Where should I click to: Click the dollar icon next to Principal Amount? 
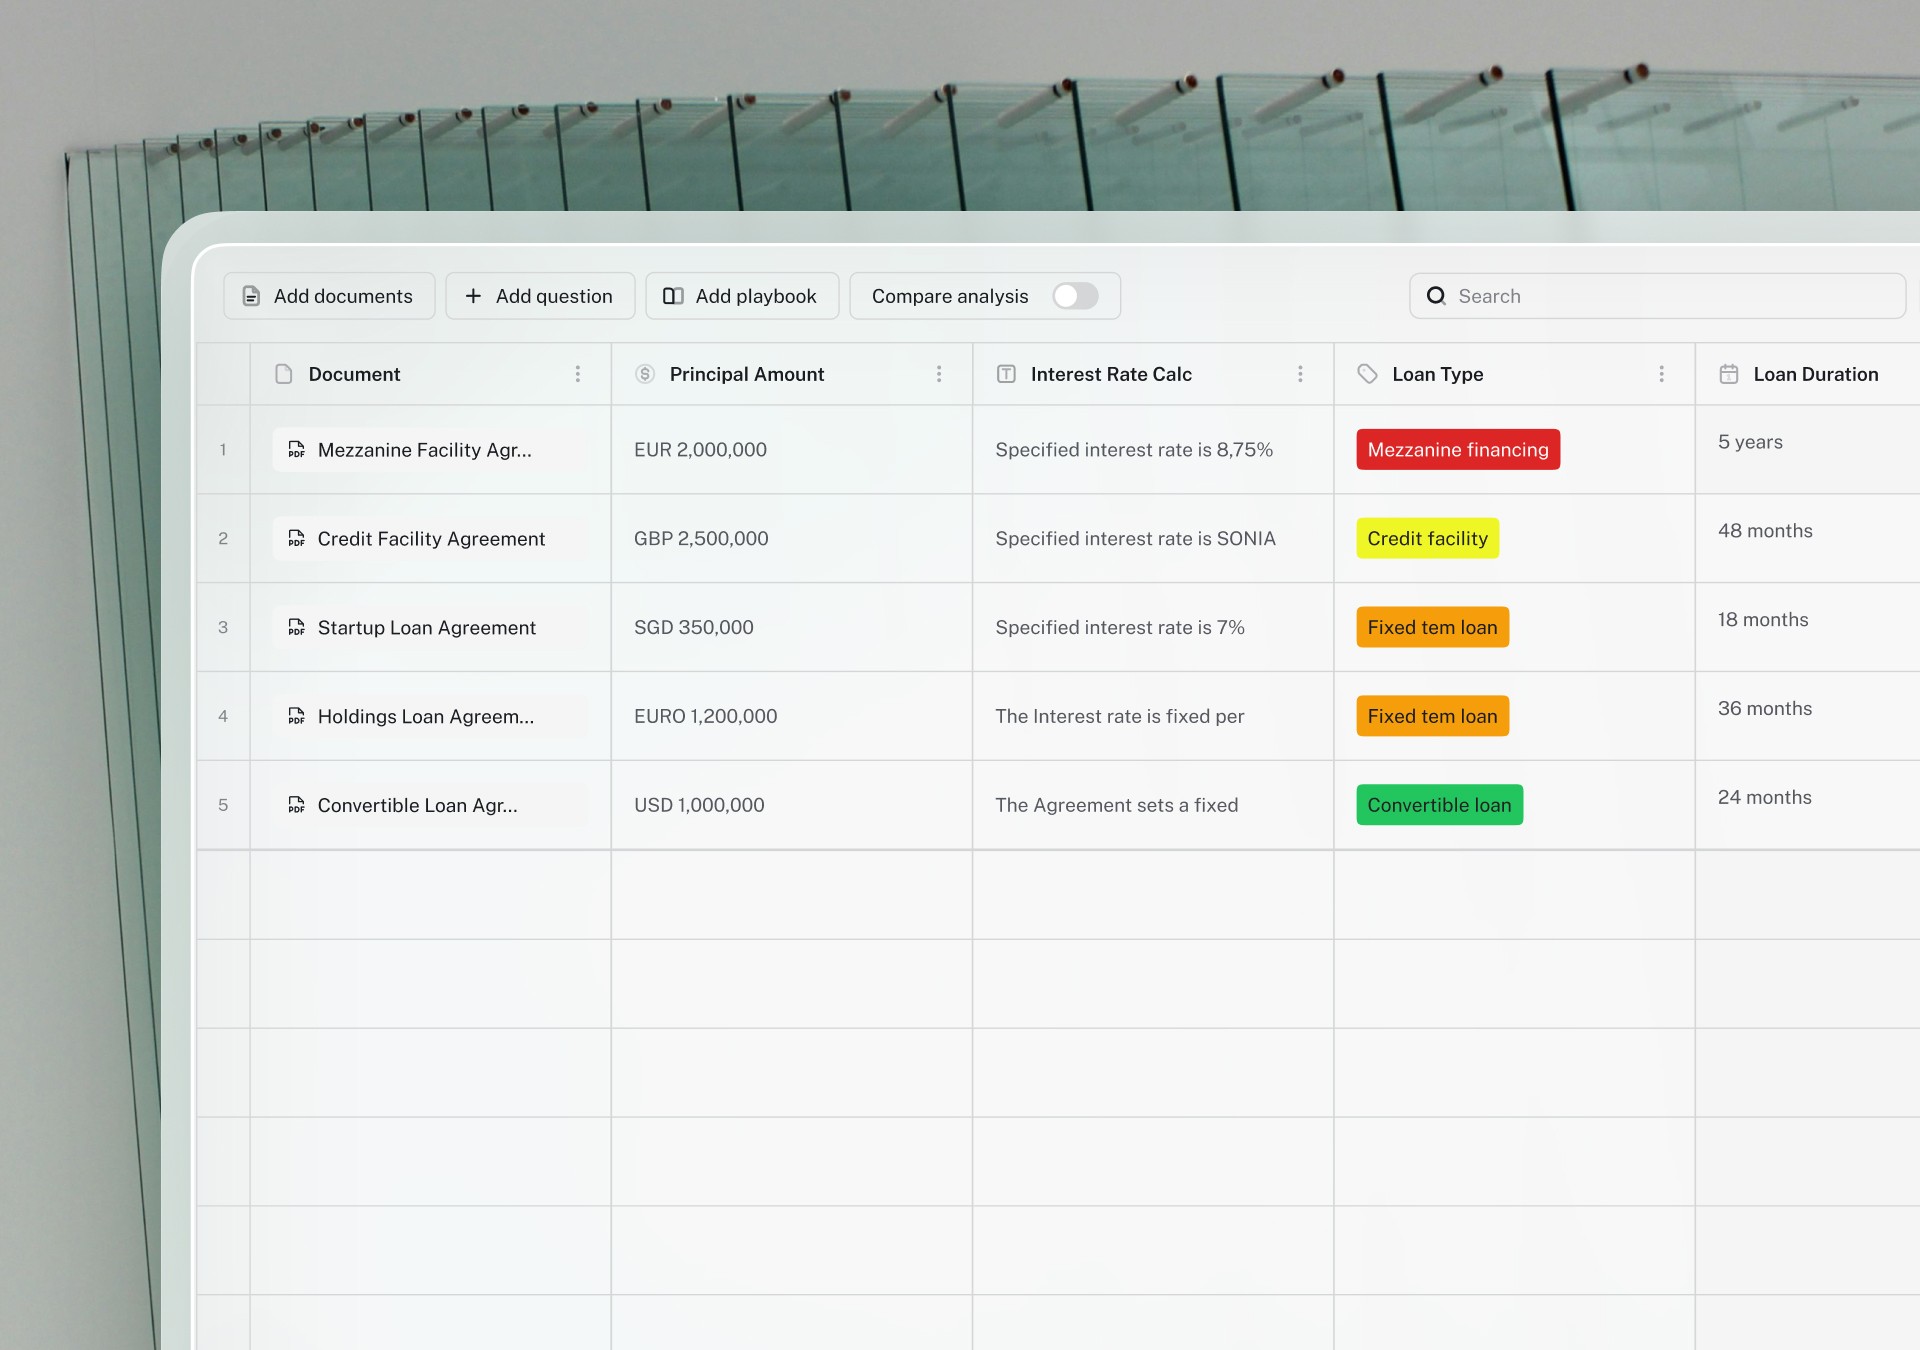click(x=645, y=374)
